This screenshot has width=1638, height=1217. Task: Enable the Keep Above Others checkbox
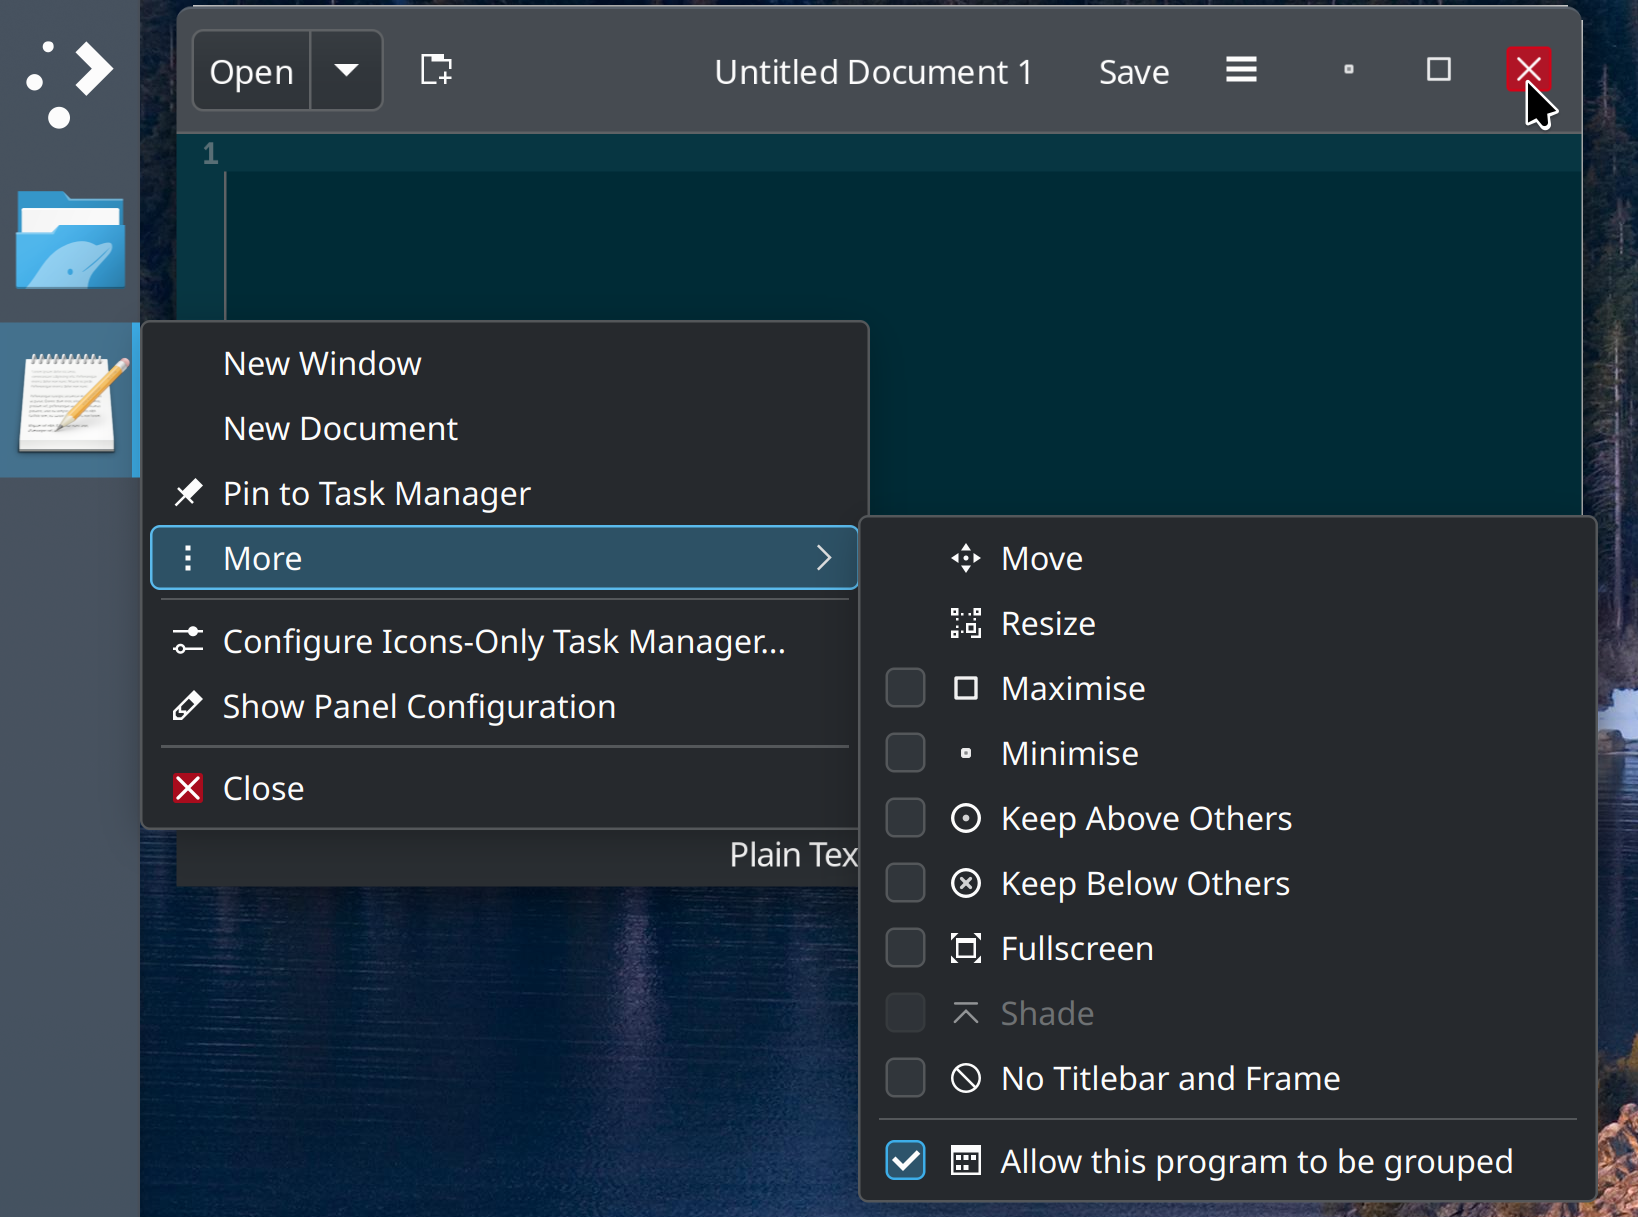(x=905, y=818)
